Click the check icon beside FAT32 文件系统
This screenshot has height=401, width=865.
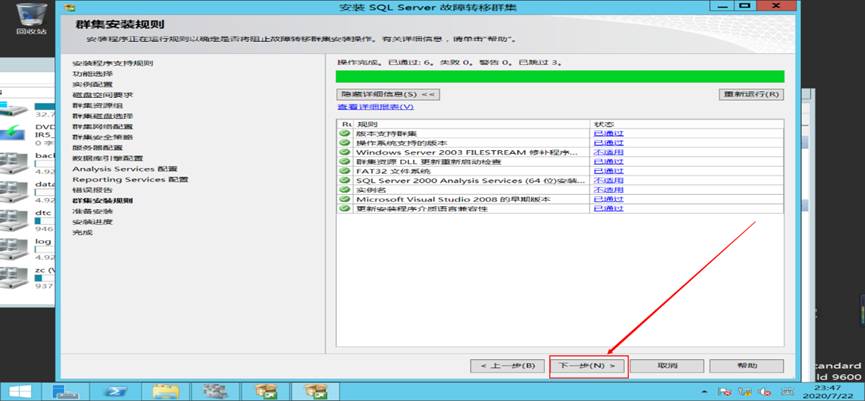pyautogui.click(x=344, y=171)
